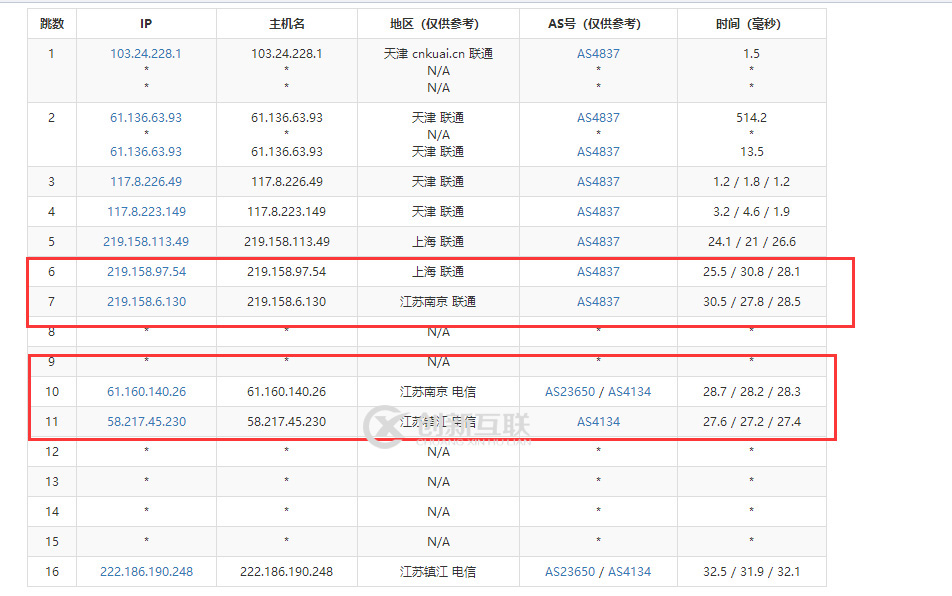Select hostname cell 61.160.140.26
The height and width of the screenshot is (596, 952).
click(287, 391)
